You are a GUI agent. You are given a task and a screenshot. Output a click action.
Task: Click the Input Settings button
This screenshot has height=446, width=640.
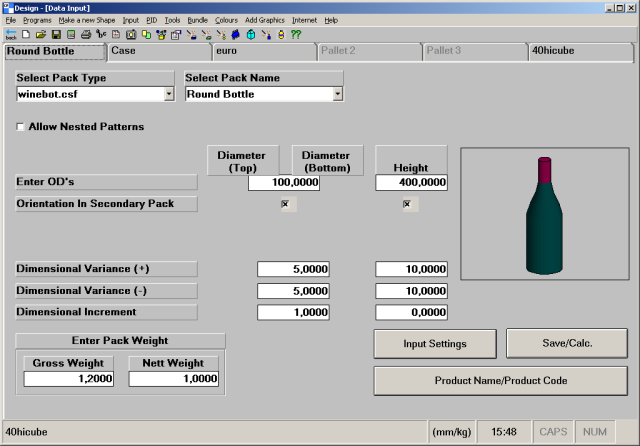pyautogui.click(x=435, y=344)
